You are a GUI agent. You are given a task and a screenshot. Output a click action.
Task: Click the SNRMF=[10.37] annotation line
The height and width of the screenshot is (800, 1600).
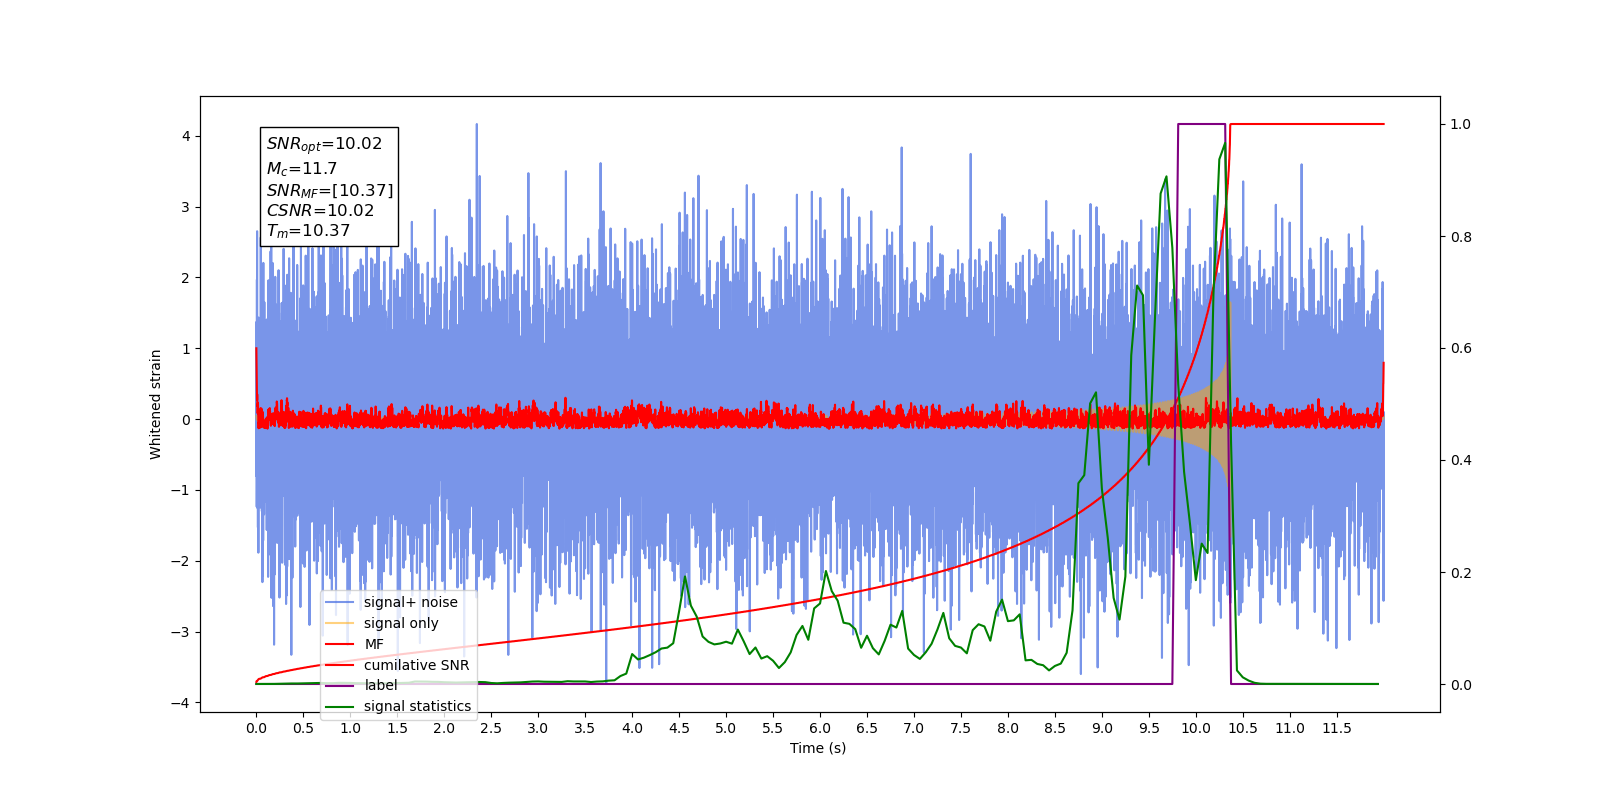pos(330,190)
